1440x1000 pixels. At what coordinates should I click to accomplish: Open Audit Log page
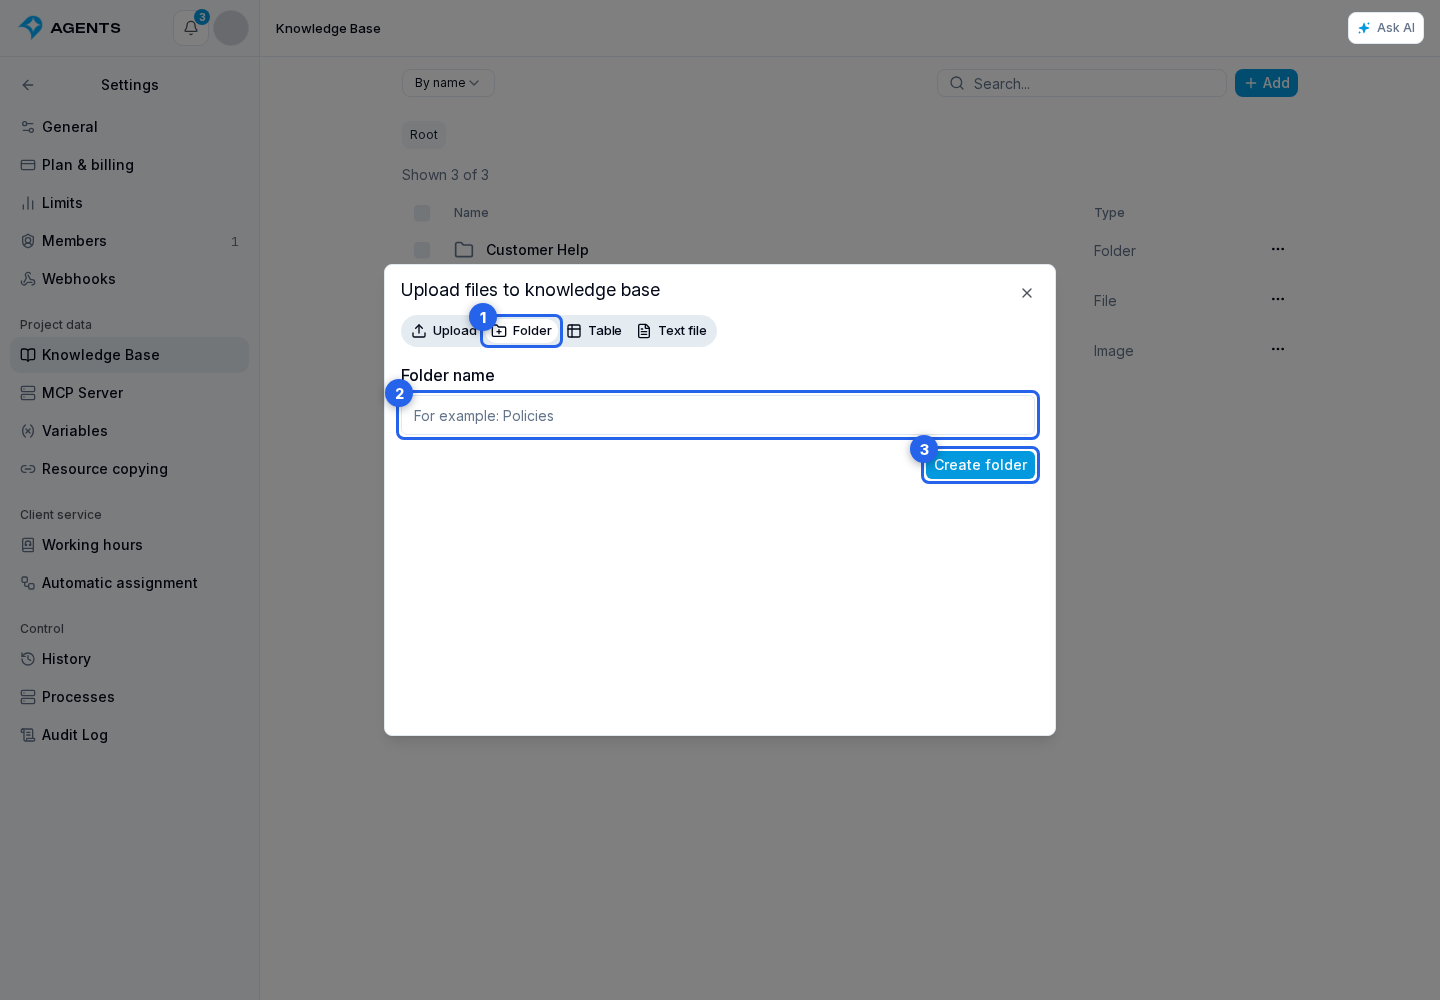pos(129,735)
